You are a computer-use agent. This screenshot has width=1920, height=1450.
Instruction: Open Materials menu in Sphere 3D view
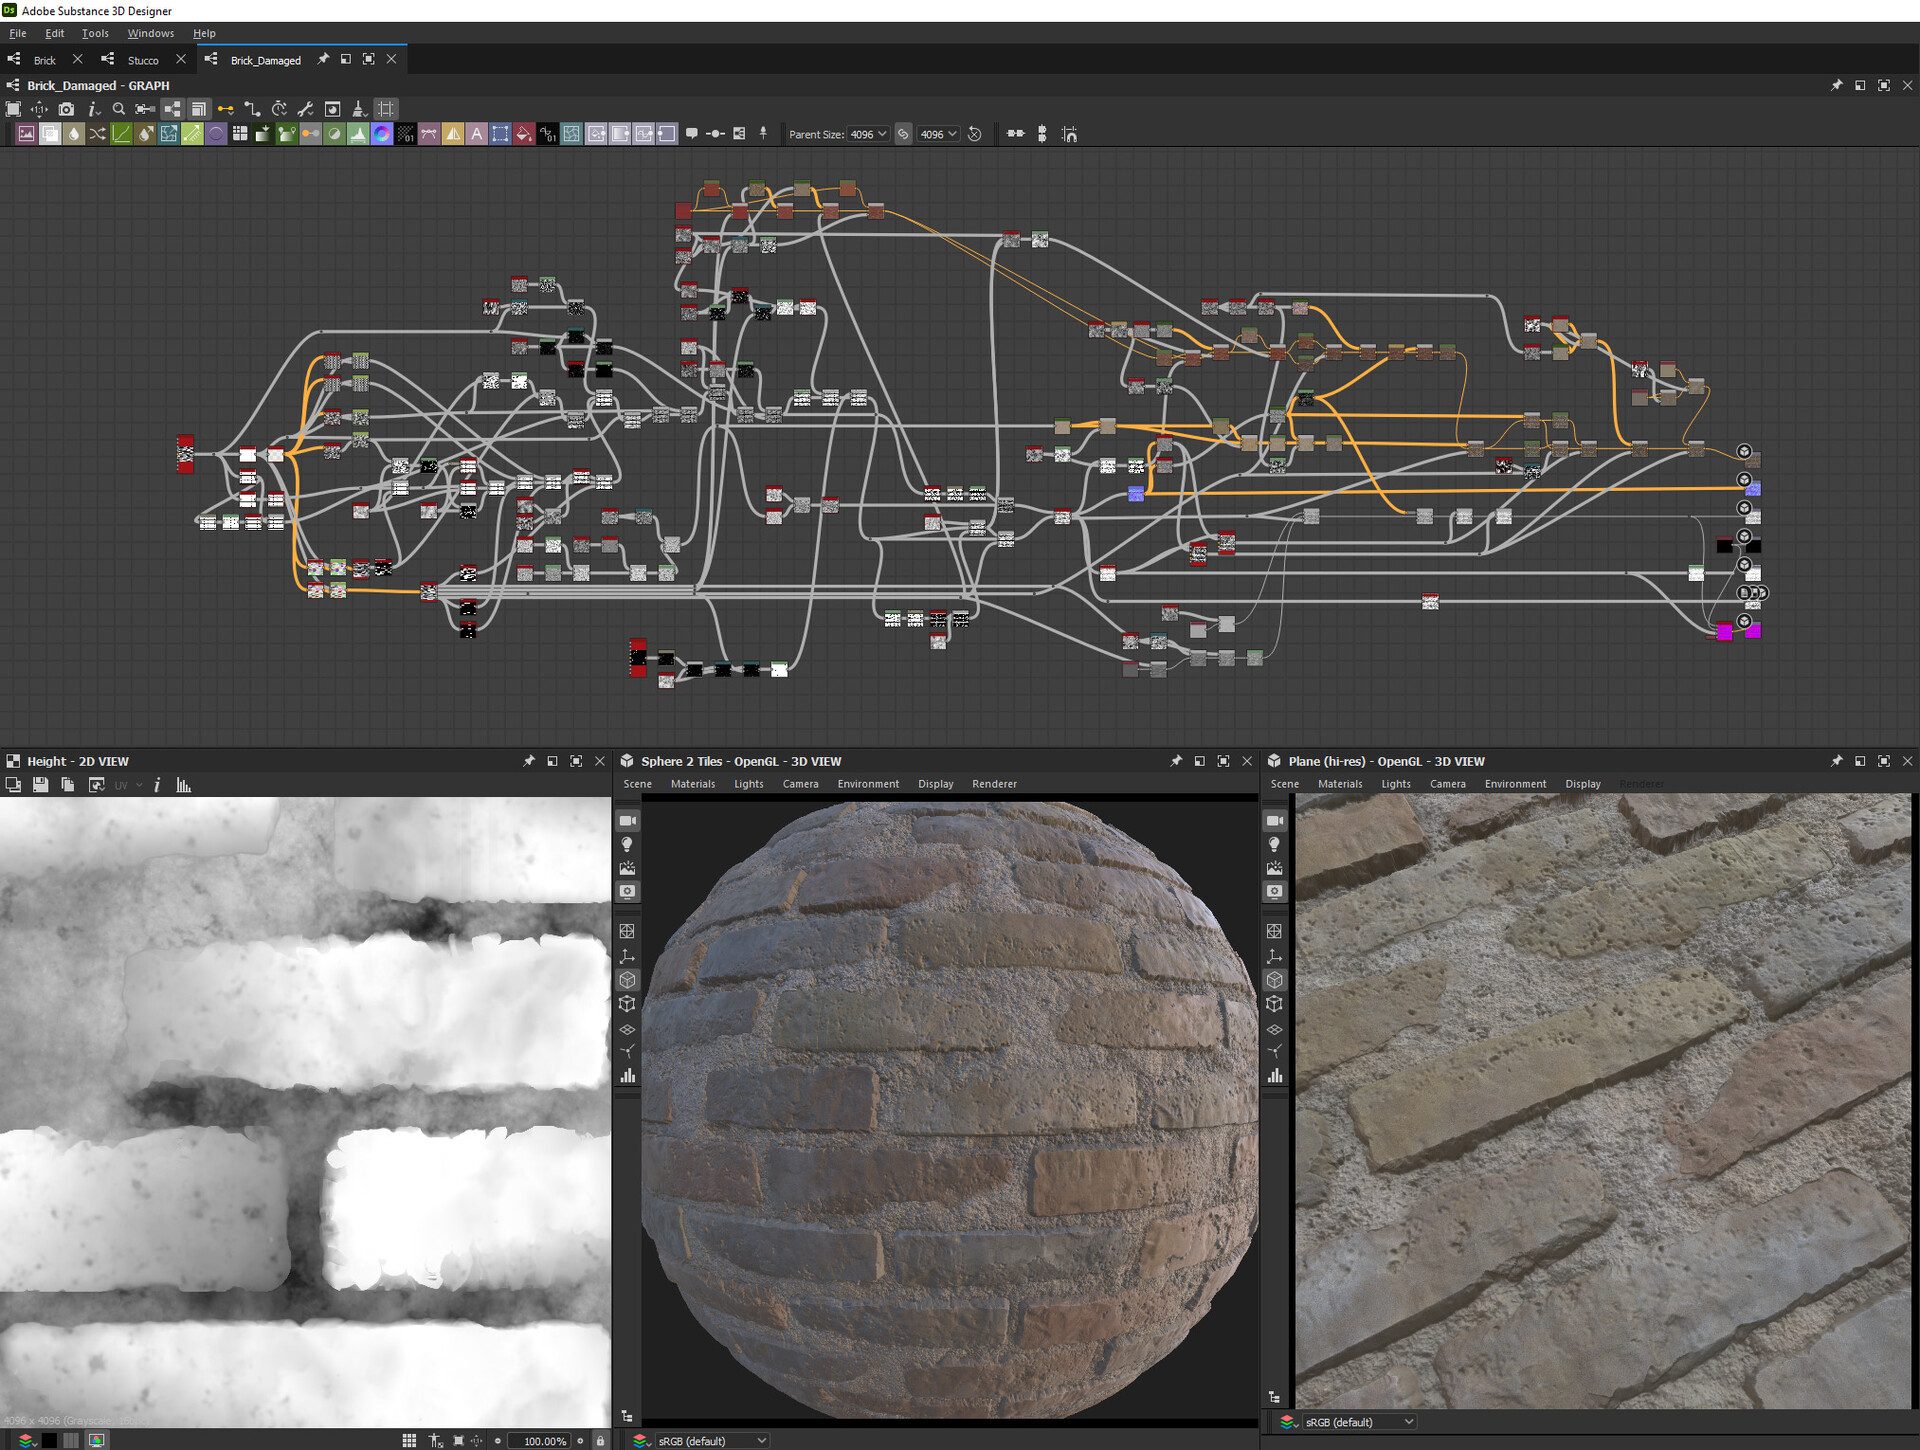click(693, 784)
